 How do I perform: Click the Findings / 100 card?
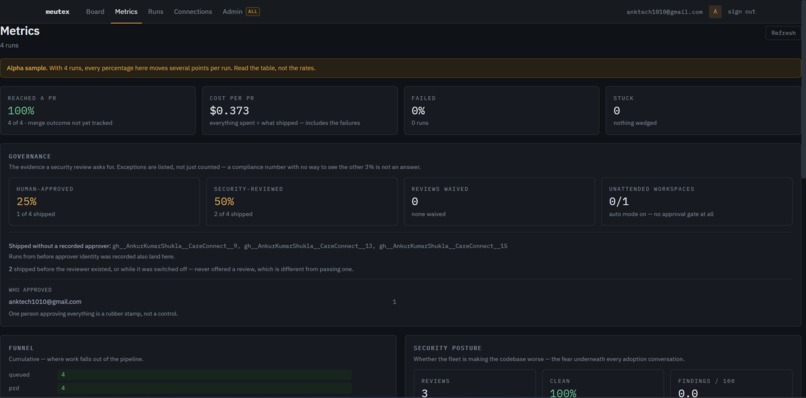click(731, 384)
